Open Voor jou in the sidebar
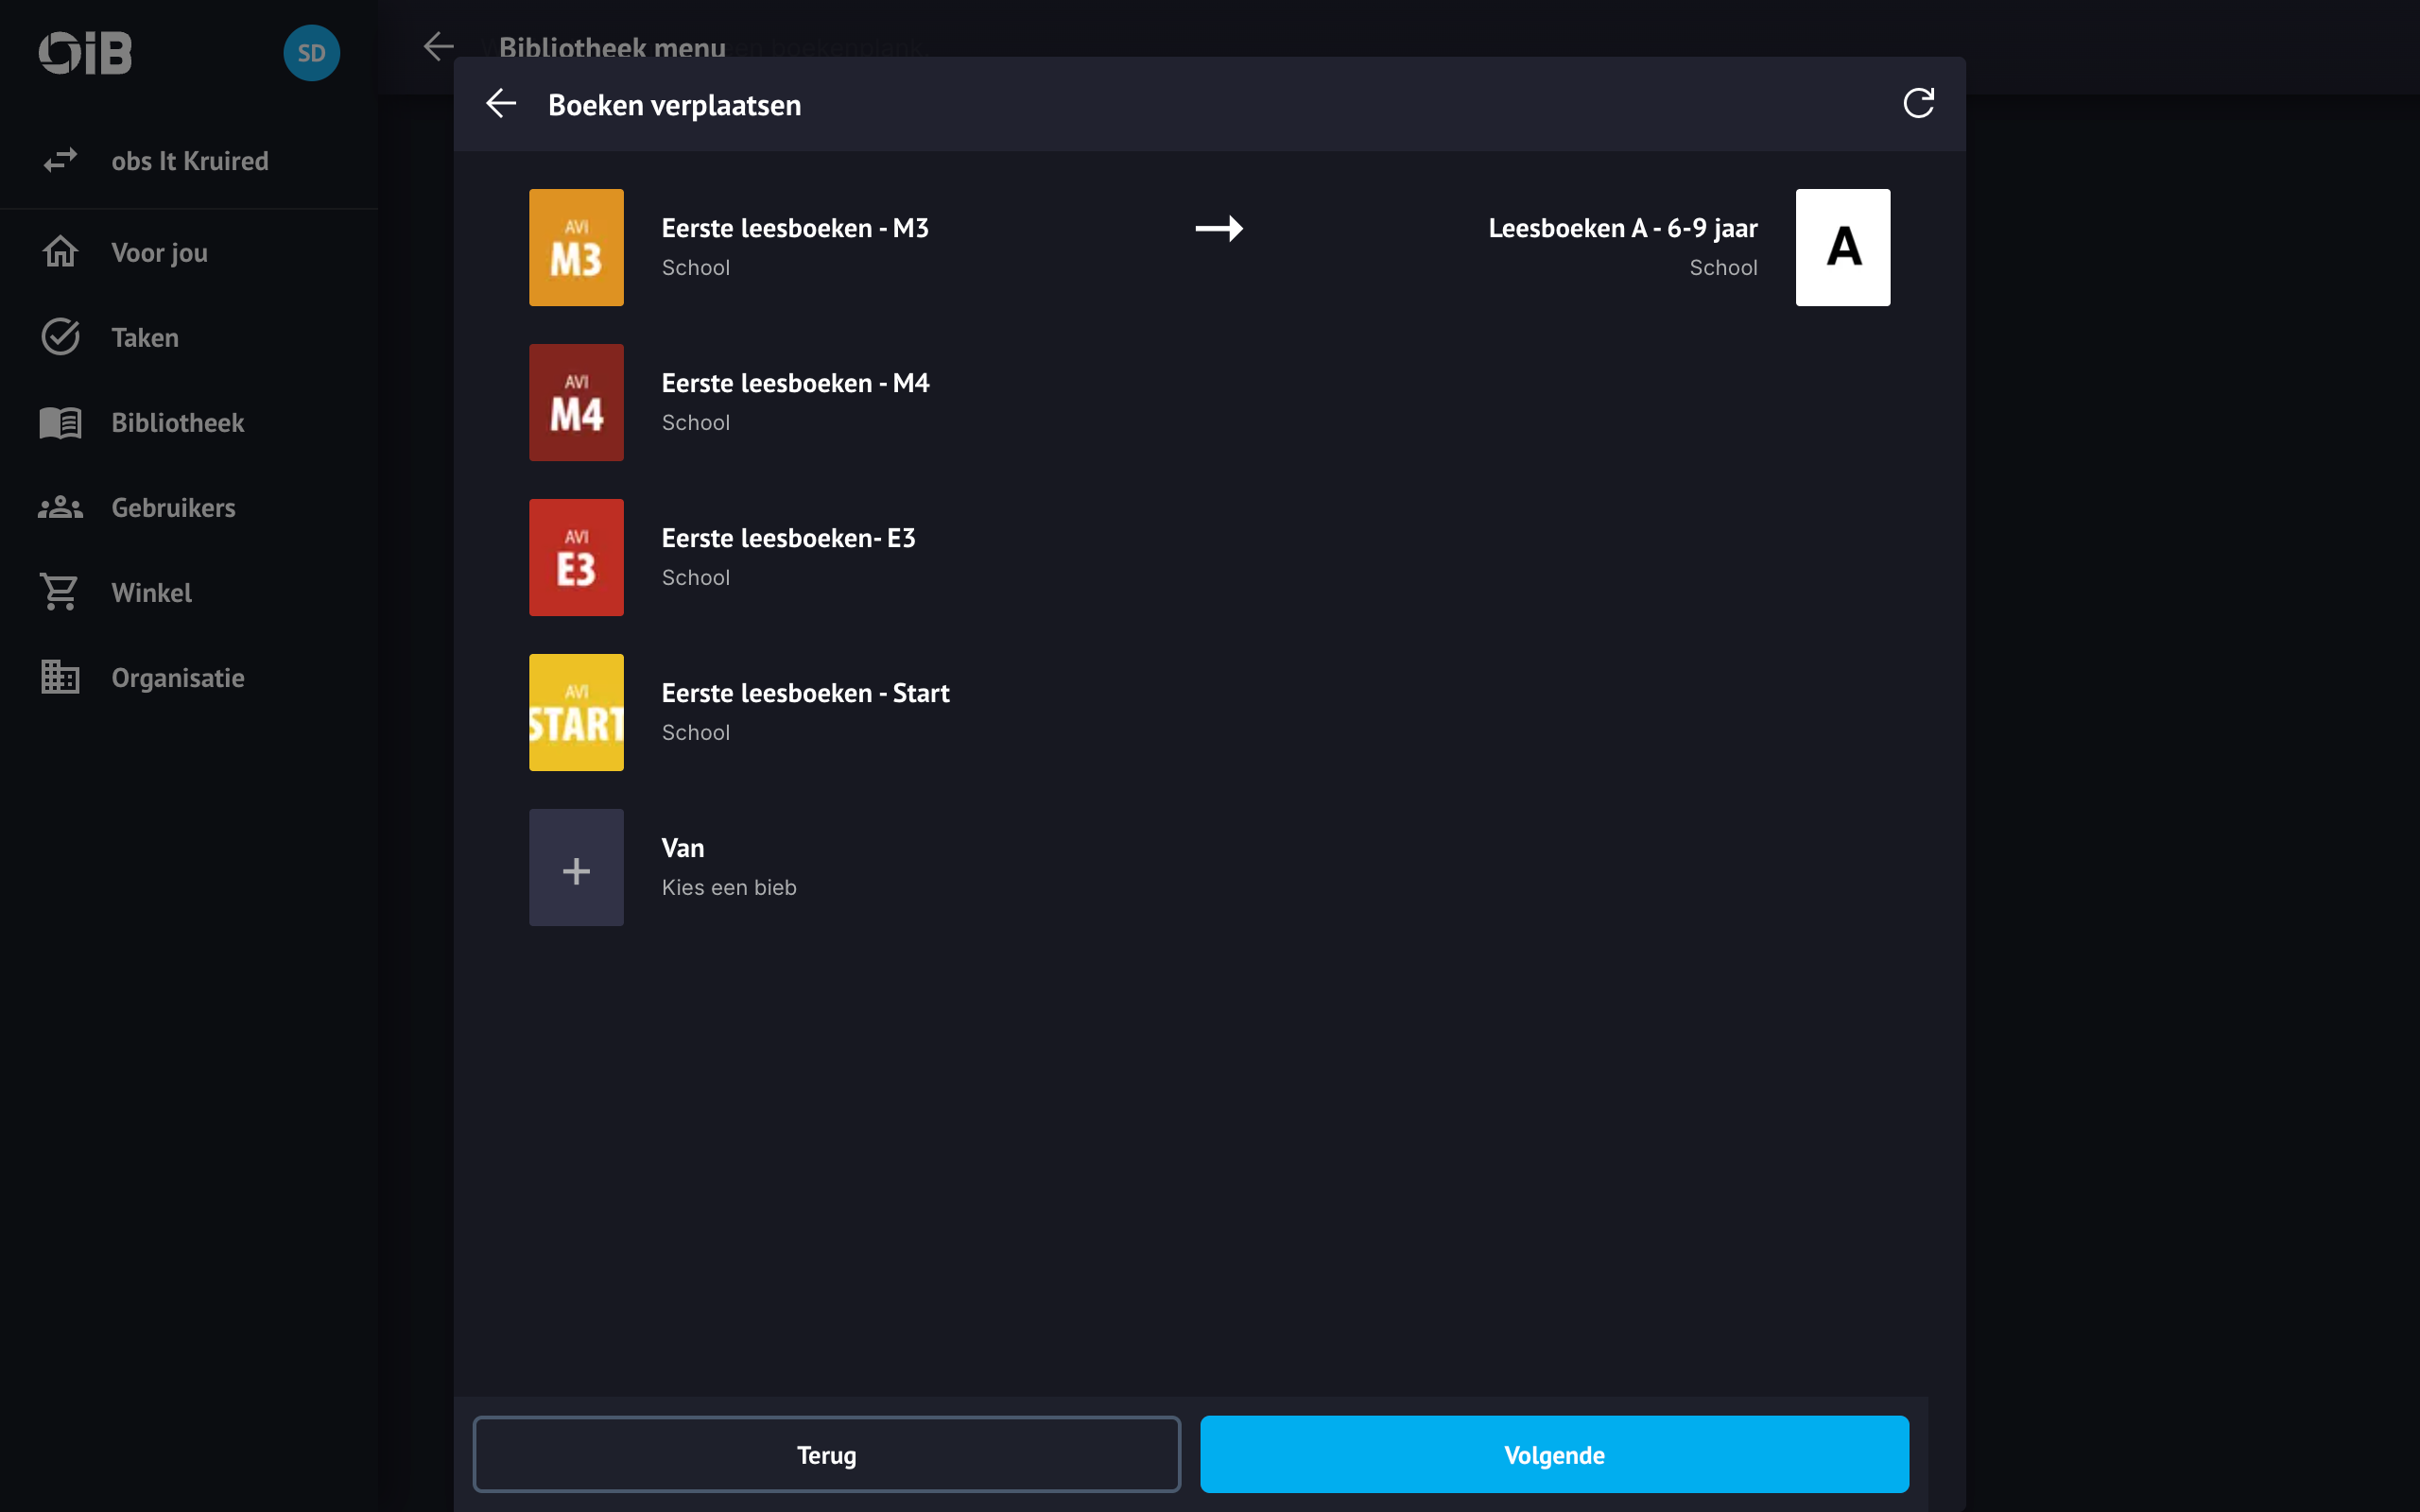 (159, 252)
